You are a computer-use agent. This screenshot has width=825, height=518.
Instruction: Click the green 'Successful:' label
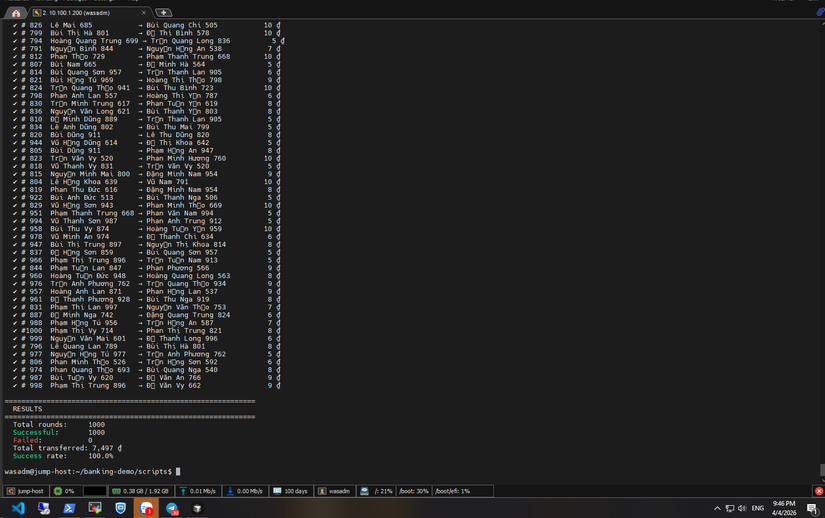34,432
